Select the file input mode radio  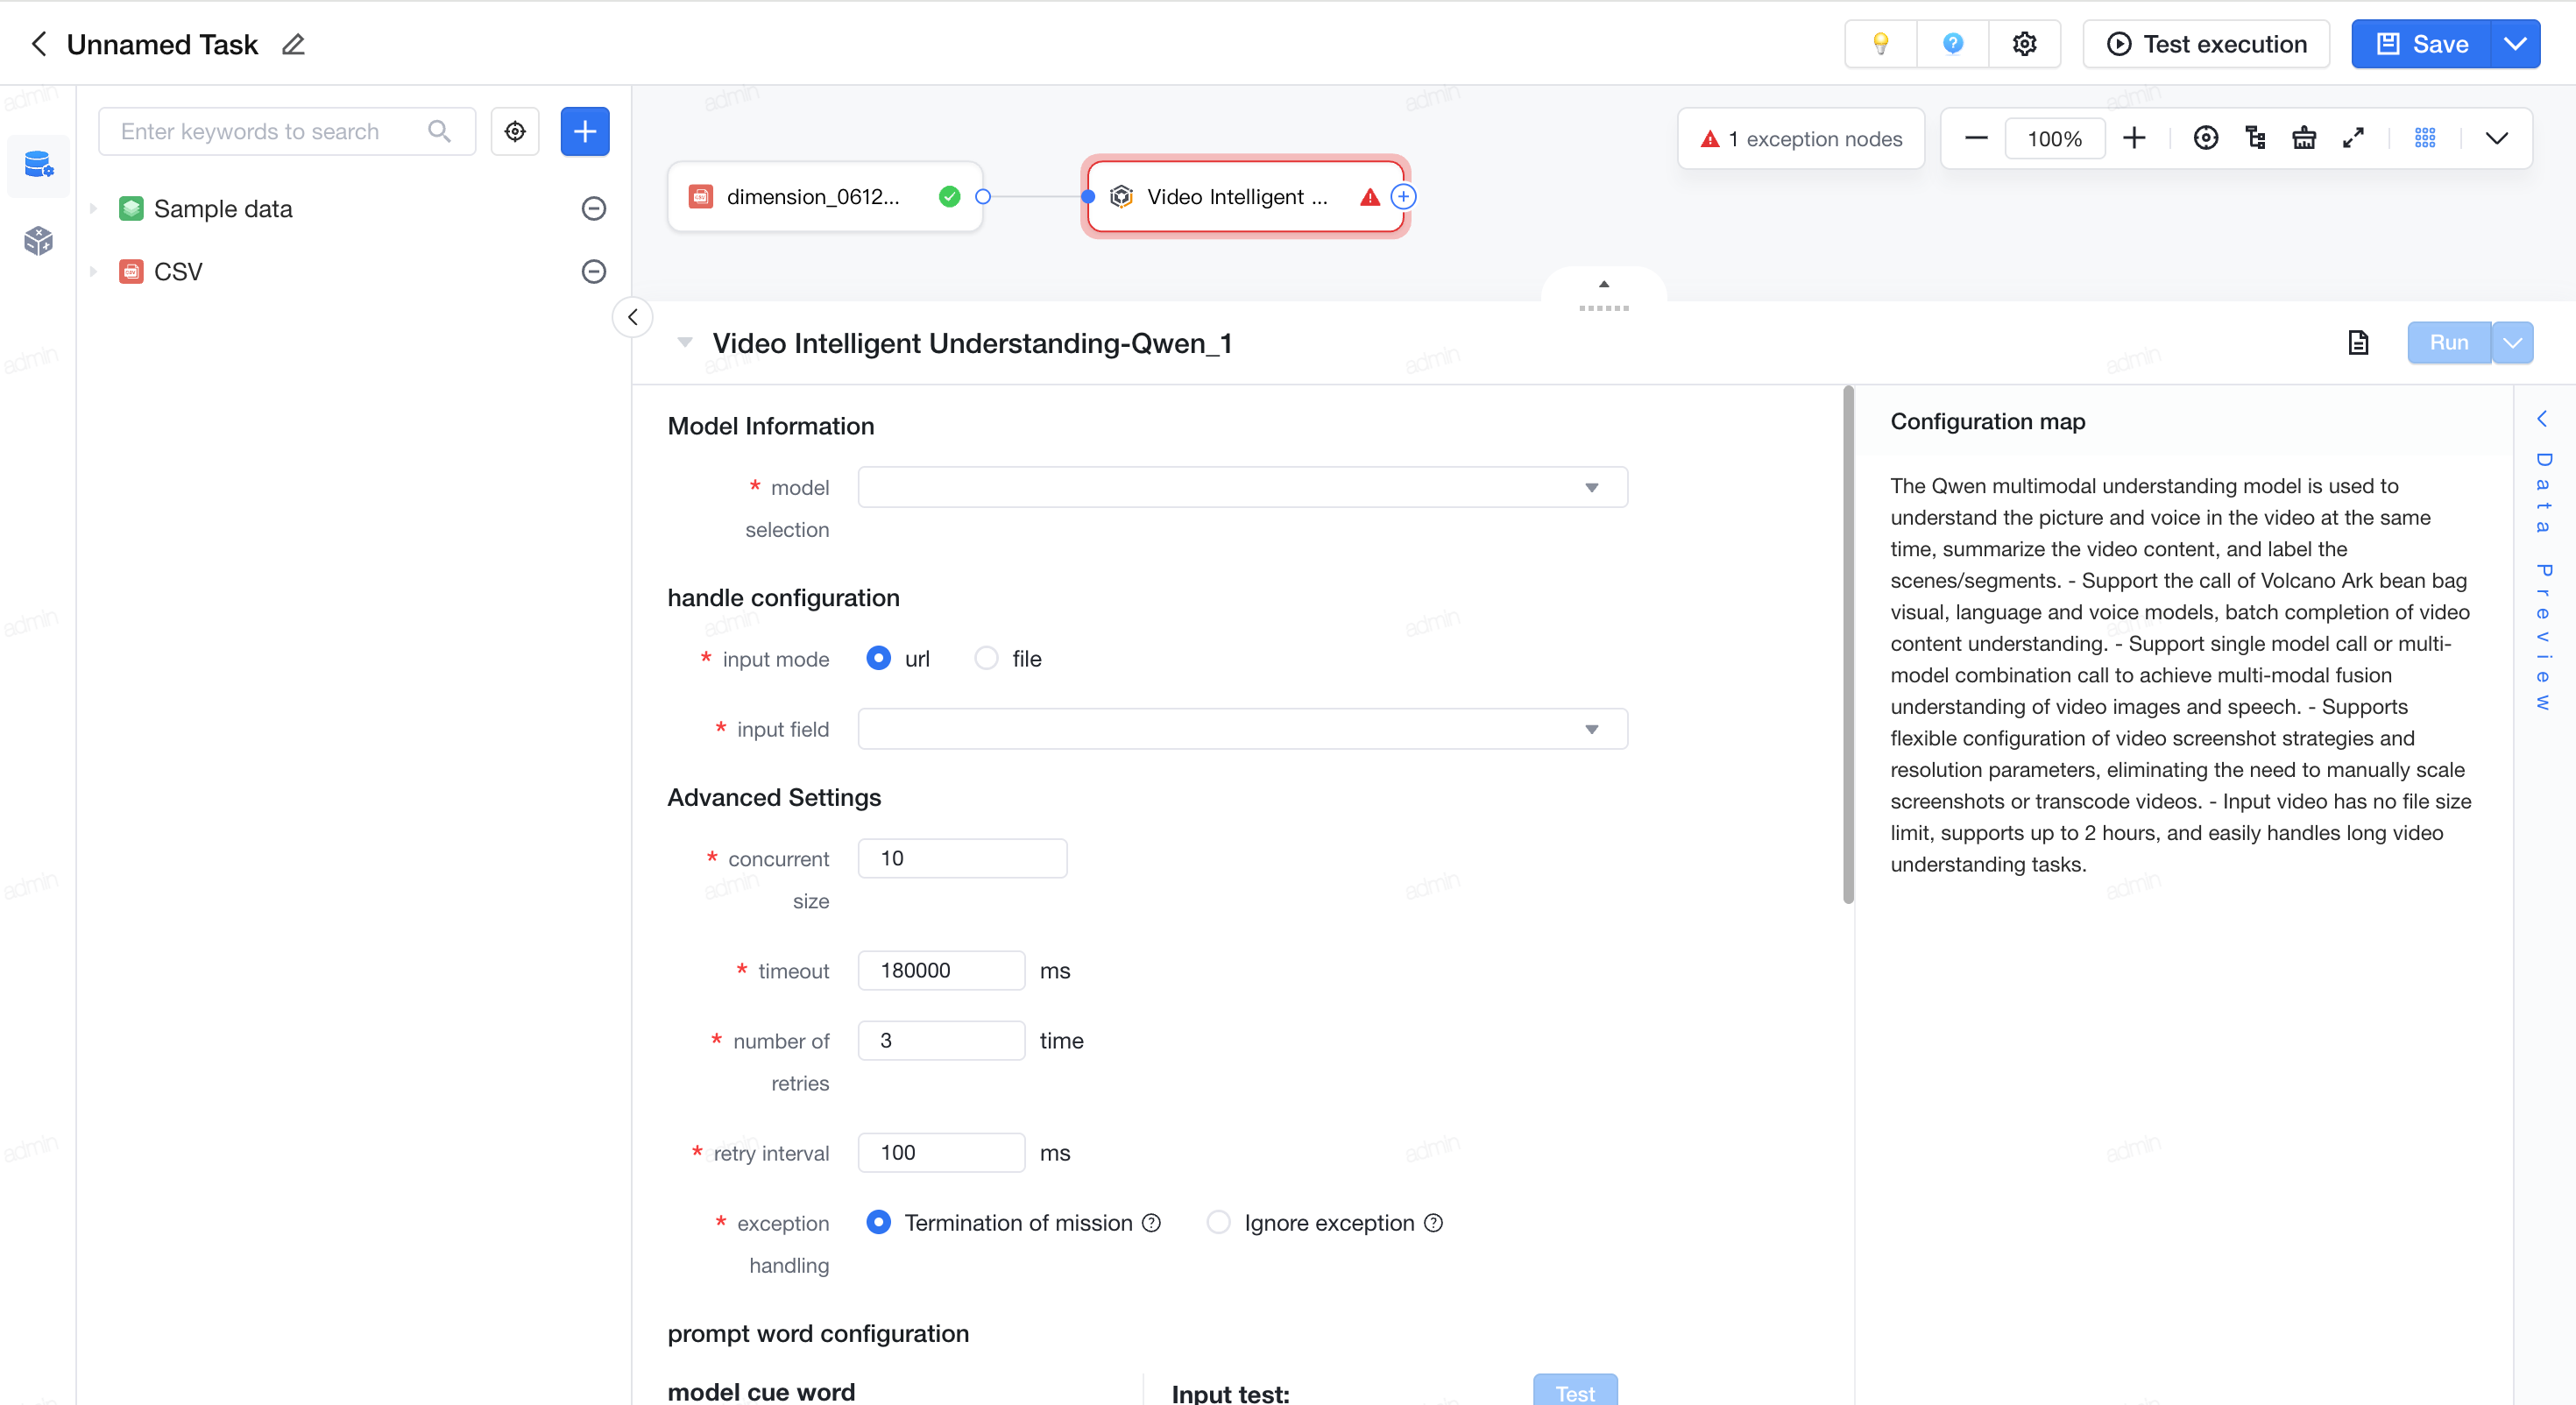coord(986,658)
